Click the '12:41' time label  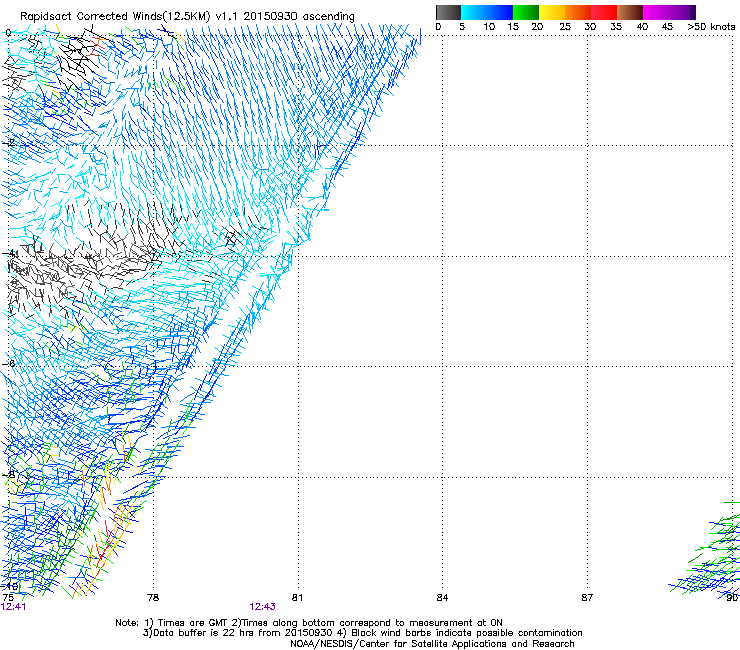[x=13, y=607]
